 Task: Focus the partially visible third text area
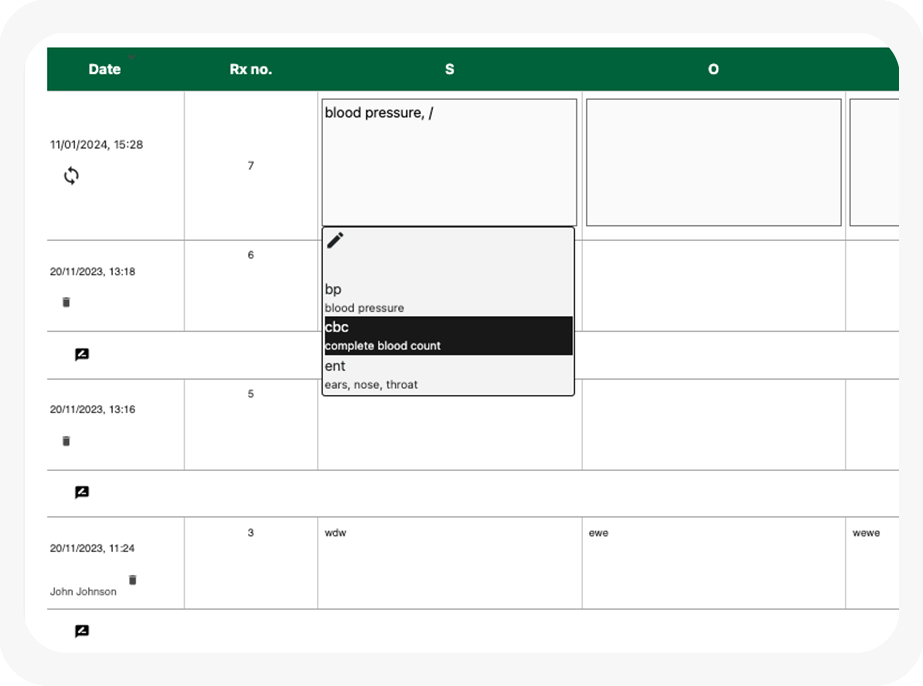874,162
